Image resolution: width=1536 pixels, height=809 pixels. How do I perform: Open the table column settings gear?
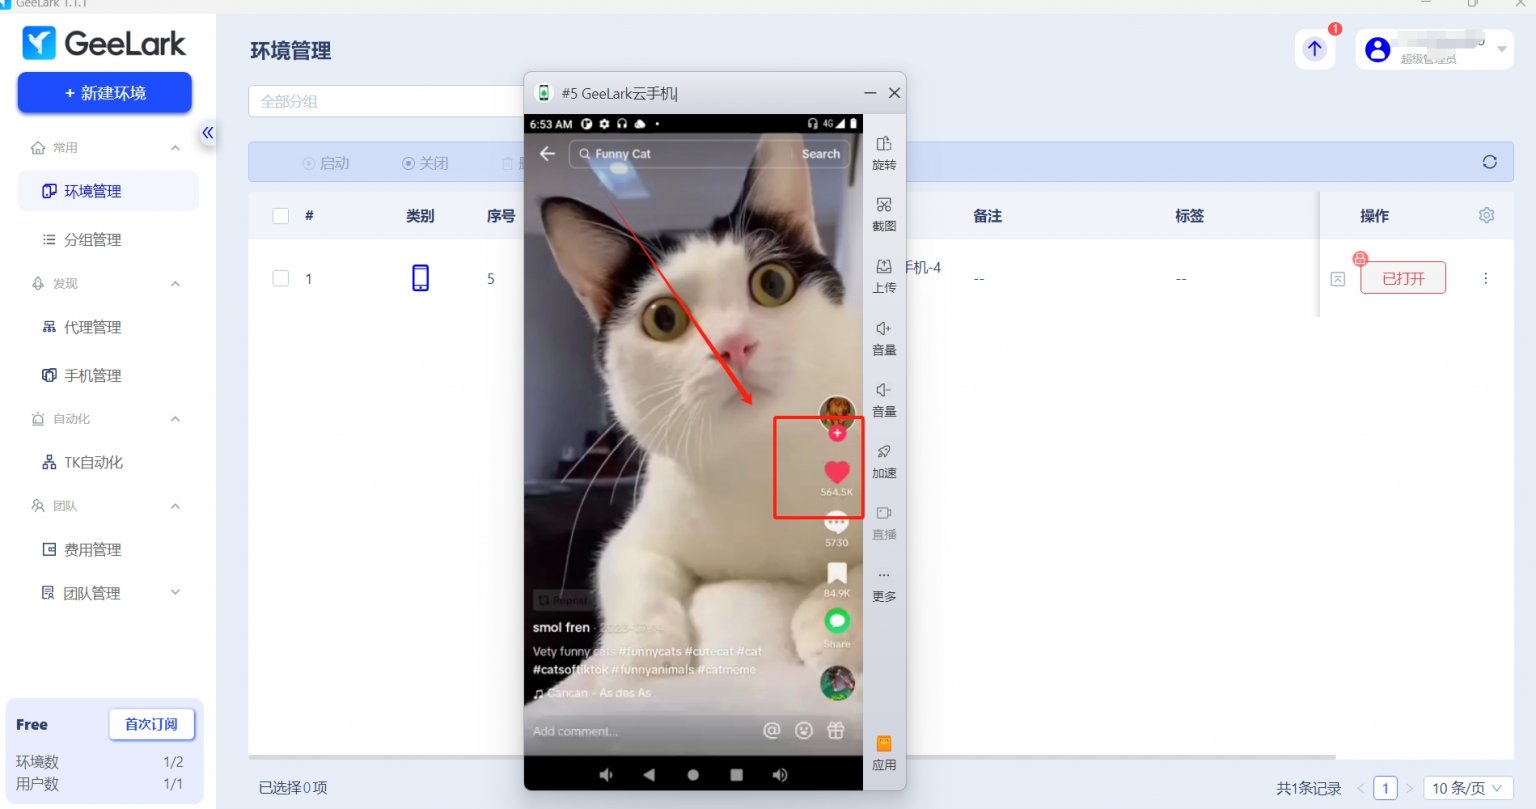pyautogui.click(x=1487, y=214)
